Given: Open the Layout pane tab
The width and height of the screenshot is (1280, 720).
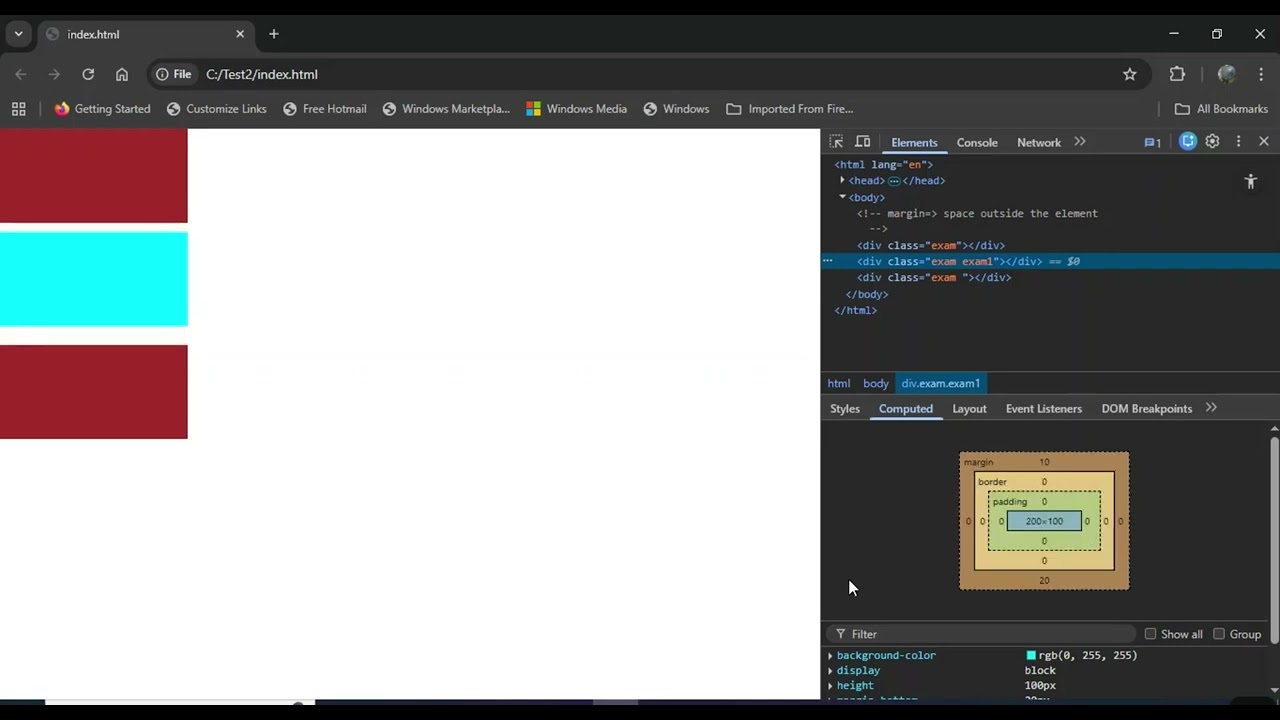Looking at the screenshot, I should pos(969,409).
